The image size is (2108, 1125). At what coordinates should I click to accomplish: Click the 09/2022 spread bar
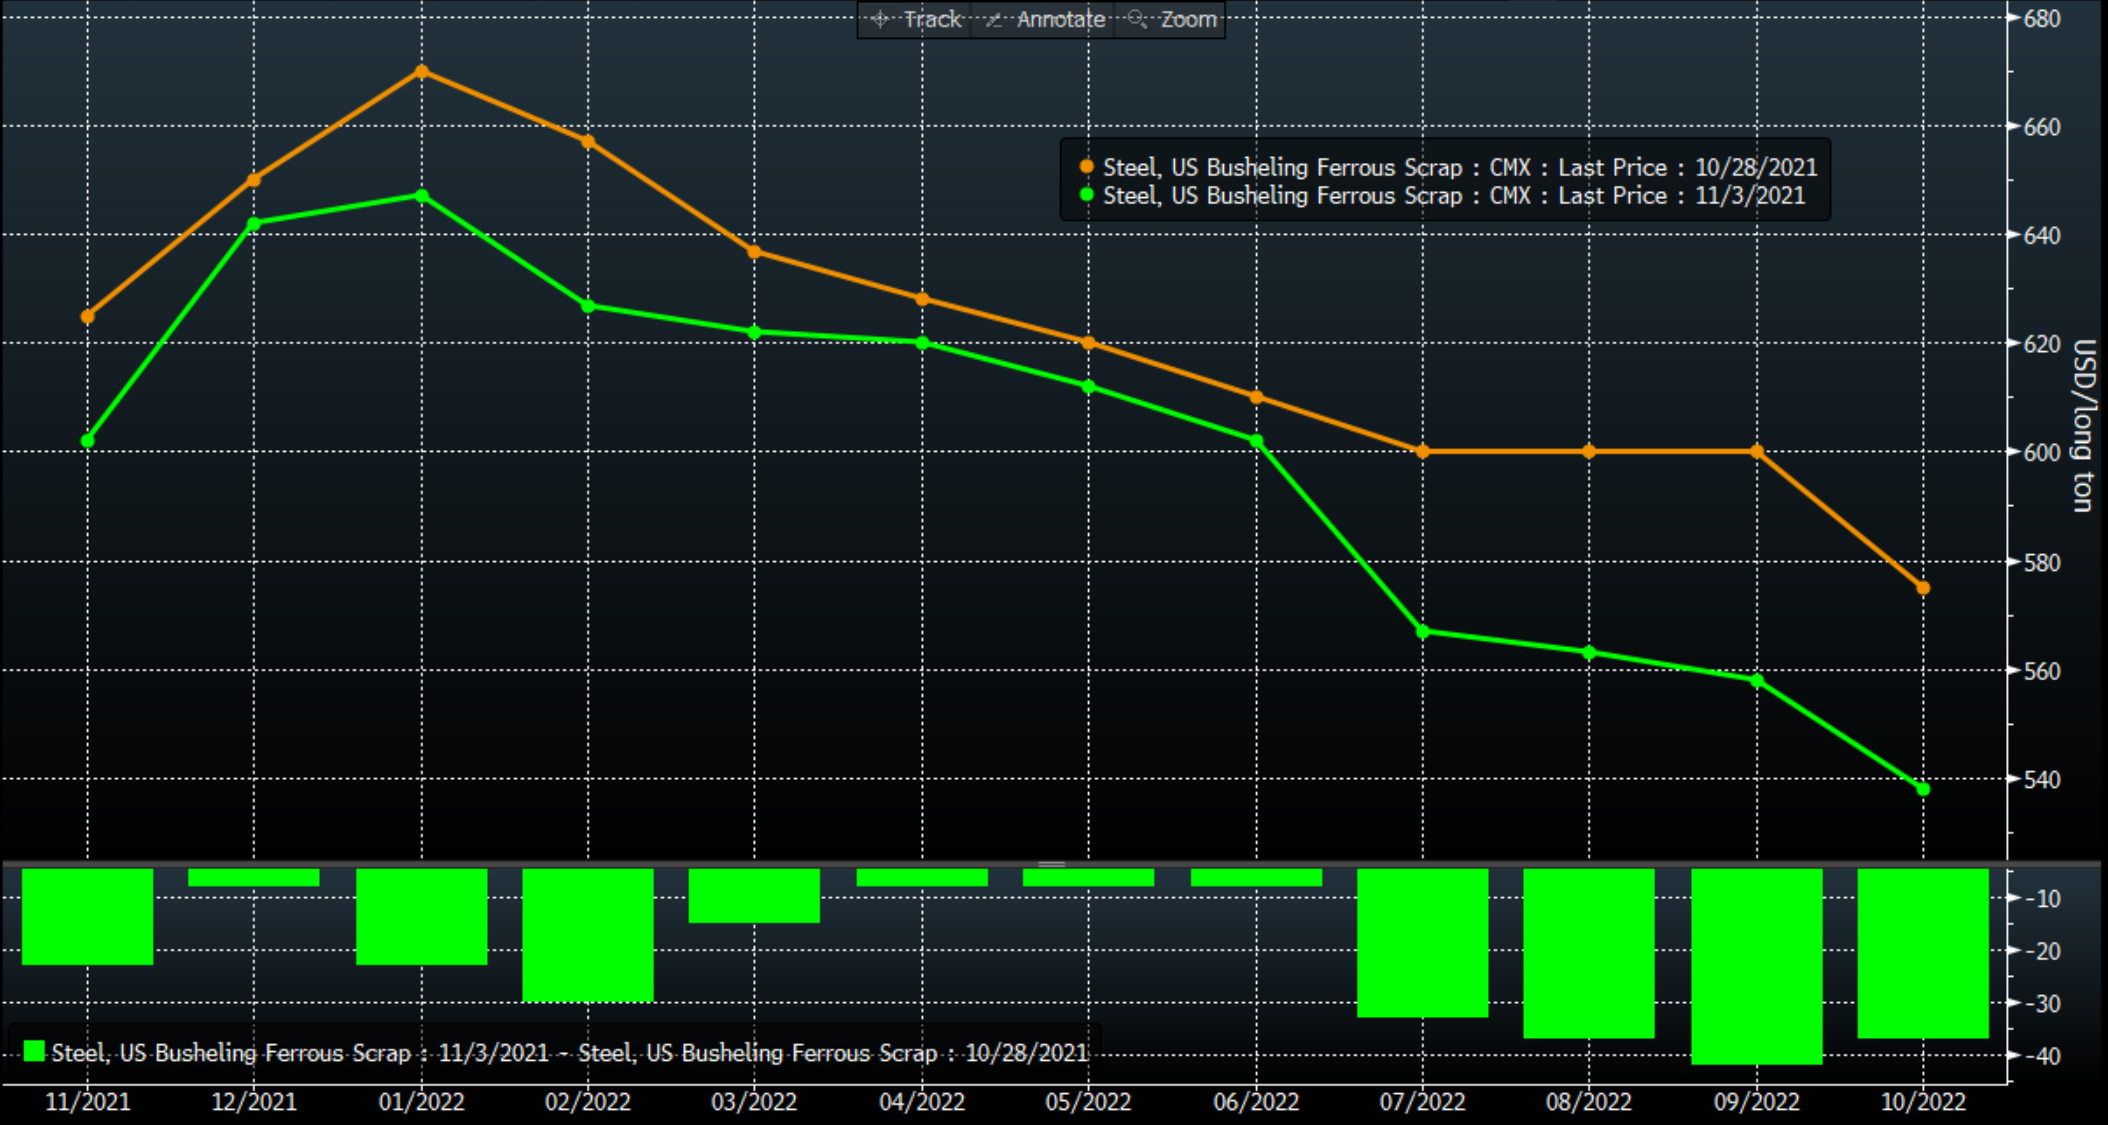pos(1756,965)
